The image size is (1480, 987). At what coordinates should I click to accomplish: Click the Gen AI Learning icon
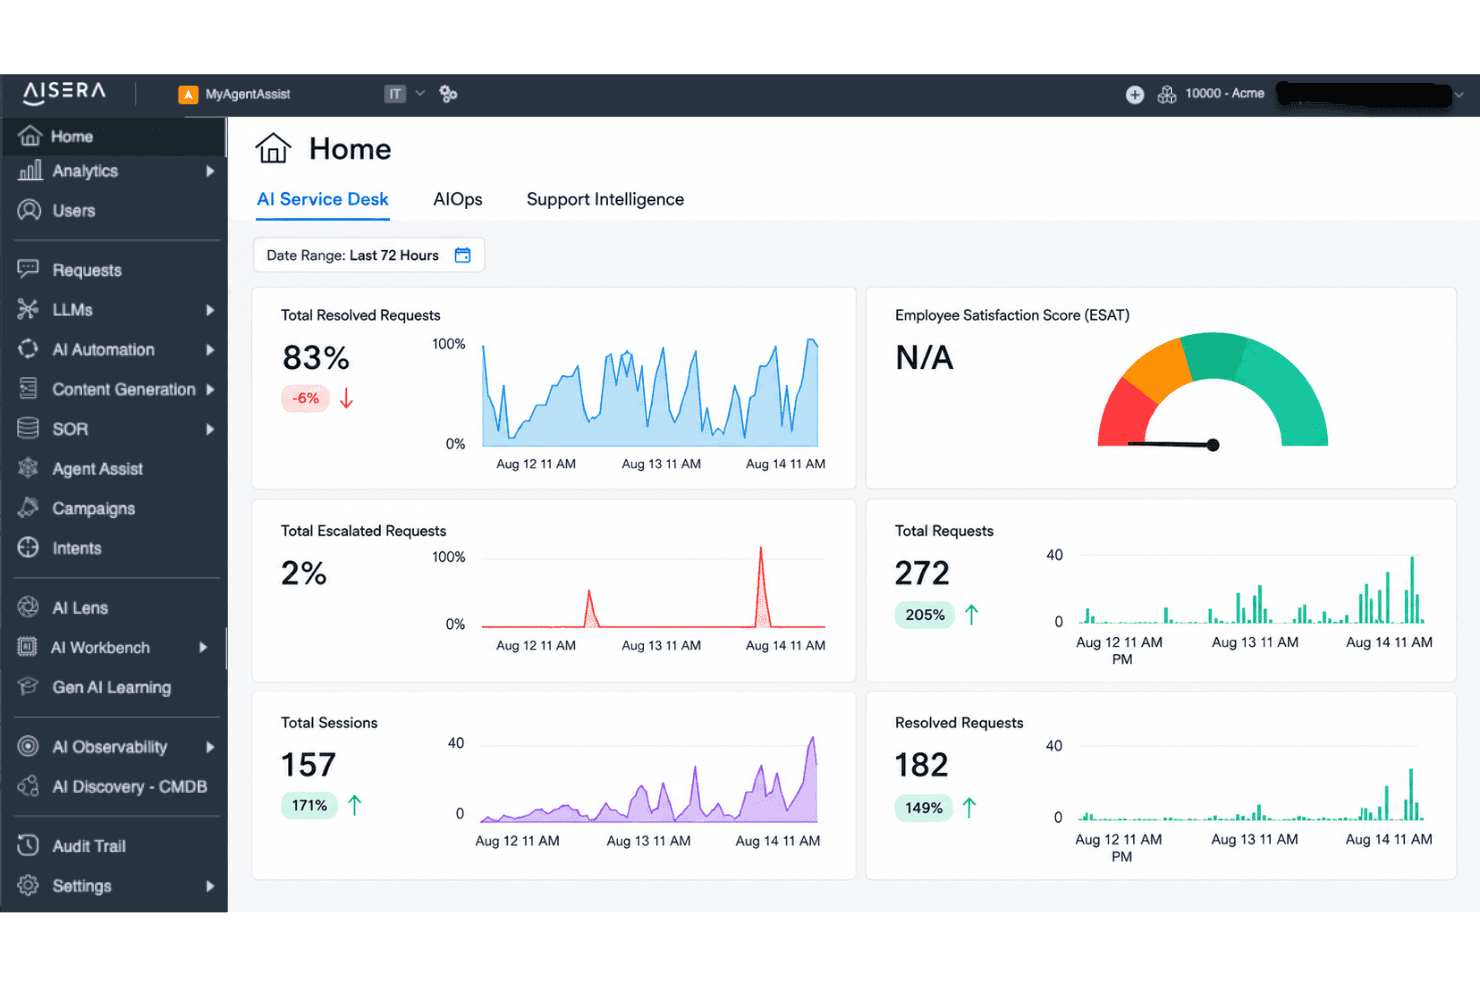coord(28,686)
